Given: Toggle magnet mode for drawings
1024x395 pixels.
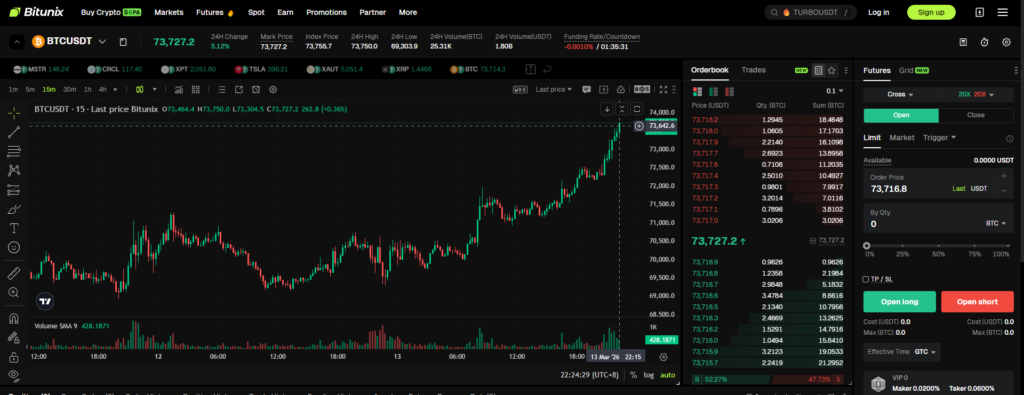Looking at the screenshot, I should click(x=14, y=319).
